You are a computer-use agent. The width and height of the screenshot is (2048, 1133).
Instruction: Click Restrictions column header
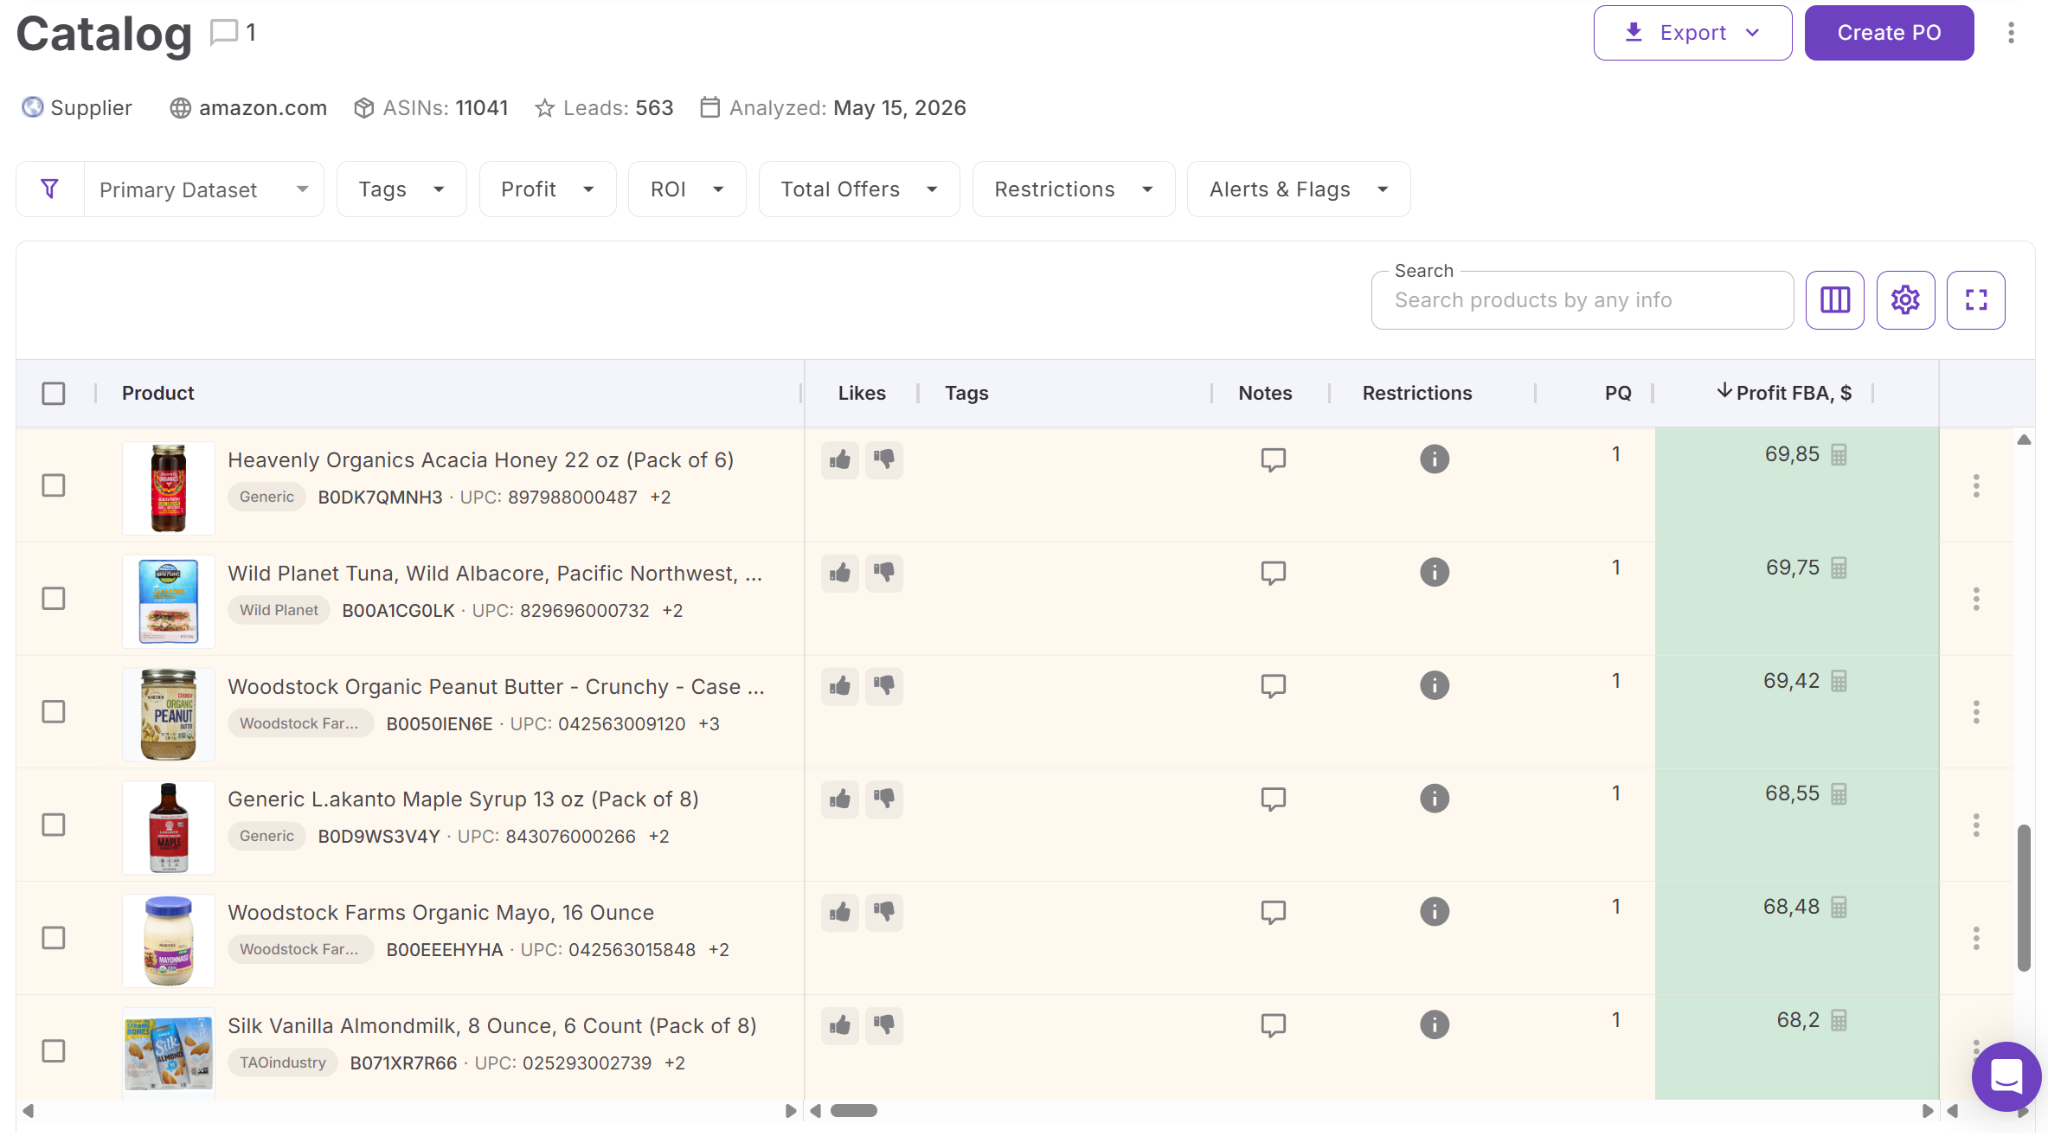point(1417,393)
